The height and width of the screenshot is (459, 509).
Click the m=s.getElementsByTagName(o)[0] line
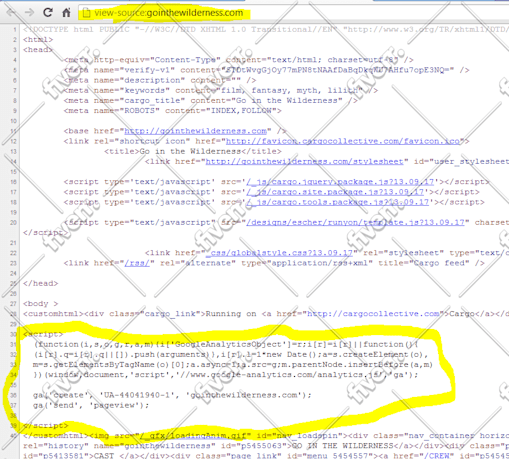pyautogui.click(x=233, y=365)
